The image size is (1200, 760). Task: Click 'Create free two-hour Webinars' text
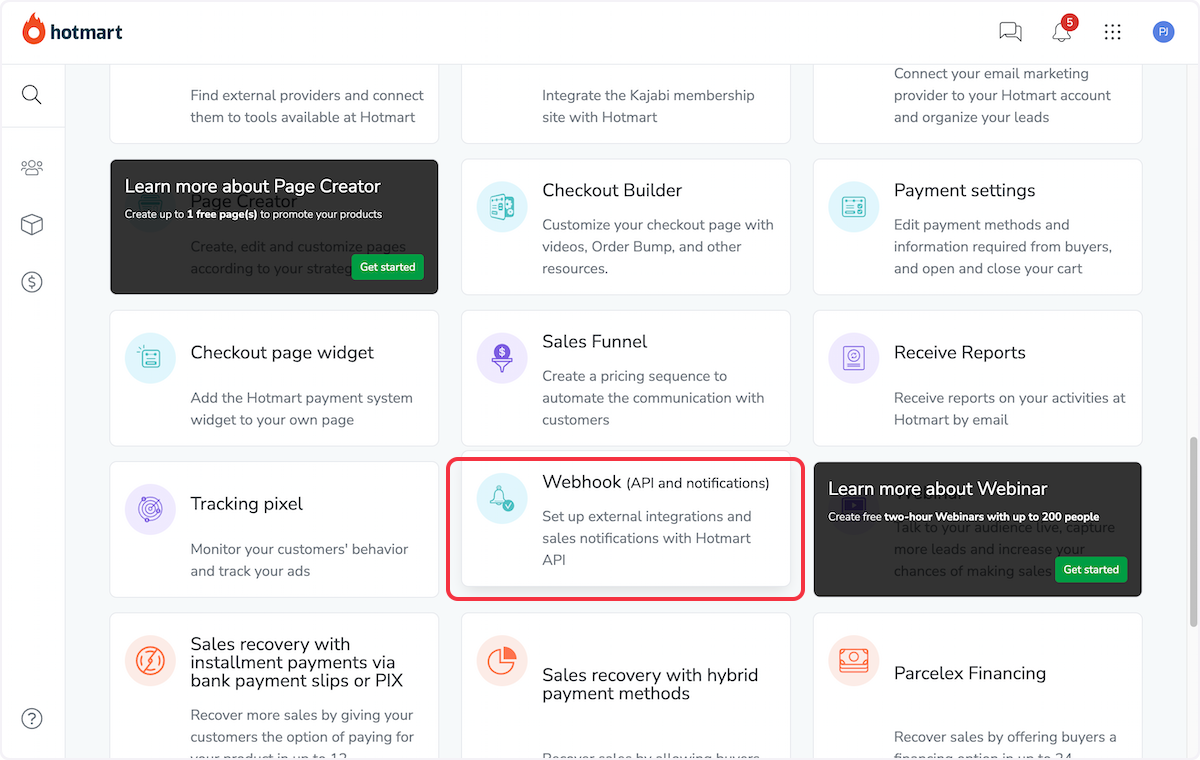[x=963, y=517]
